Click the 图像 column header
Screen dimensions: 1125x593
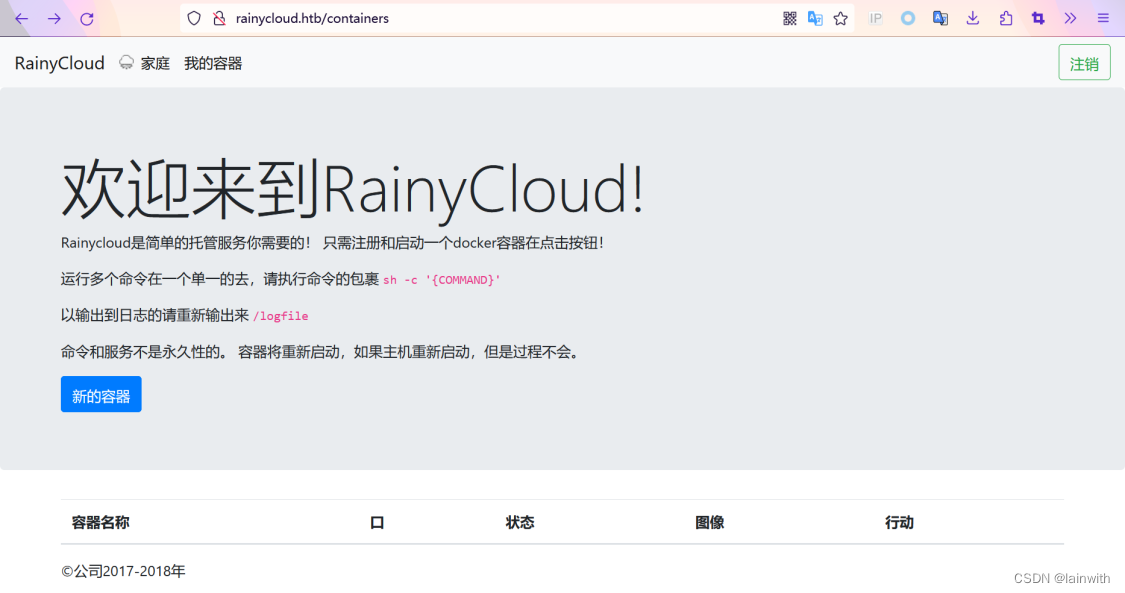coord(710,523)
